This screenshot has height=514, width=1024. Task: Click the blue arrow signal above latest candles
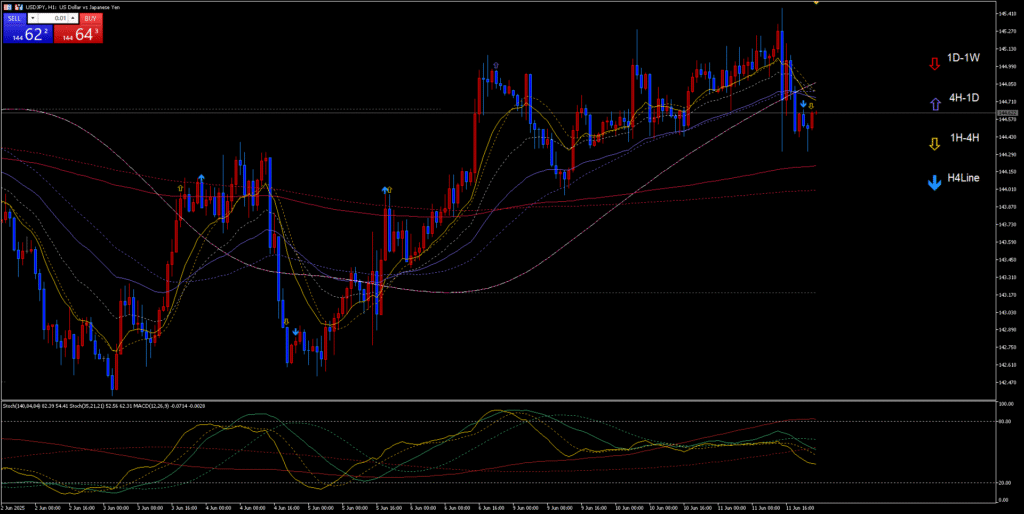[803, 104]
